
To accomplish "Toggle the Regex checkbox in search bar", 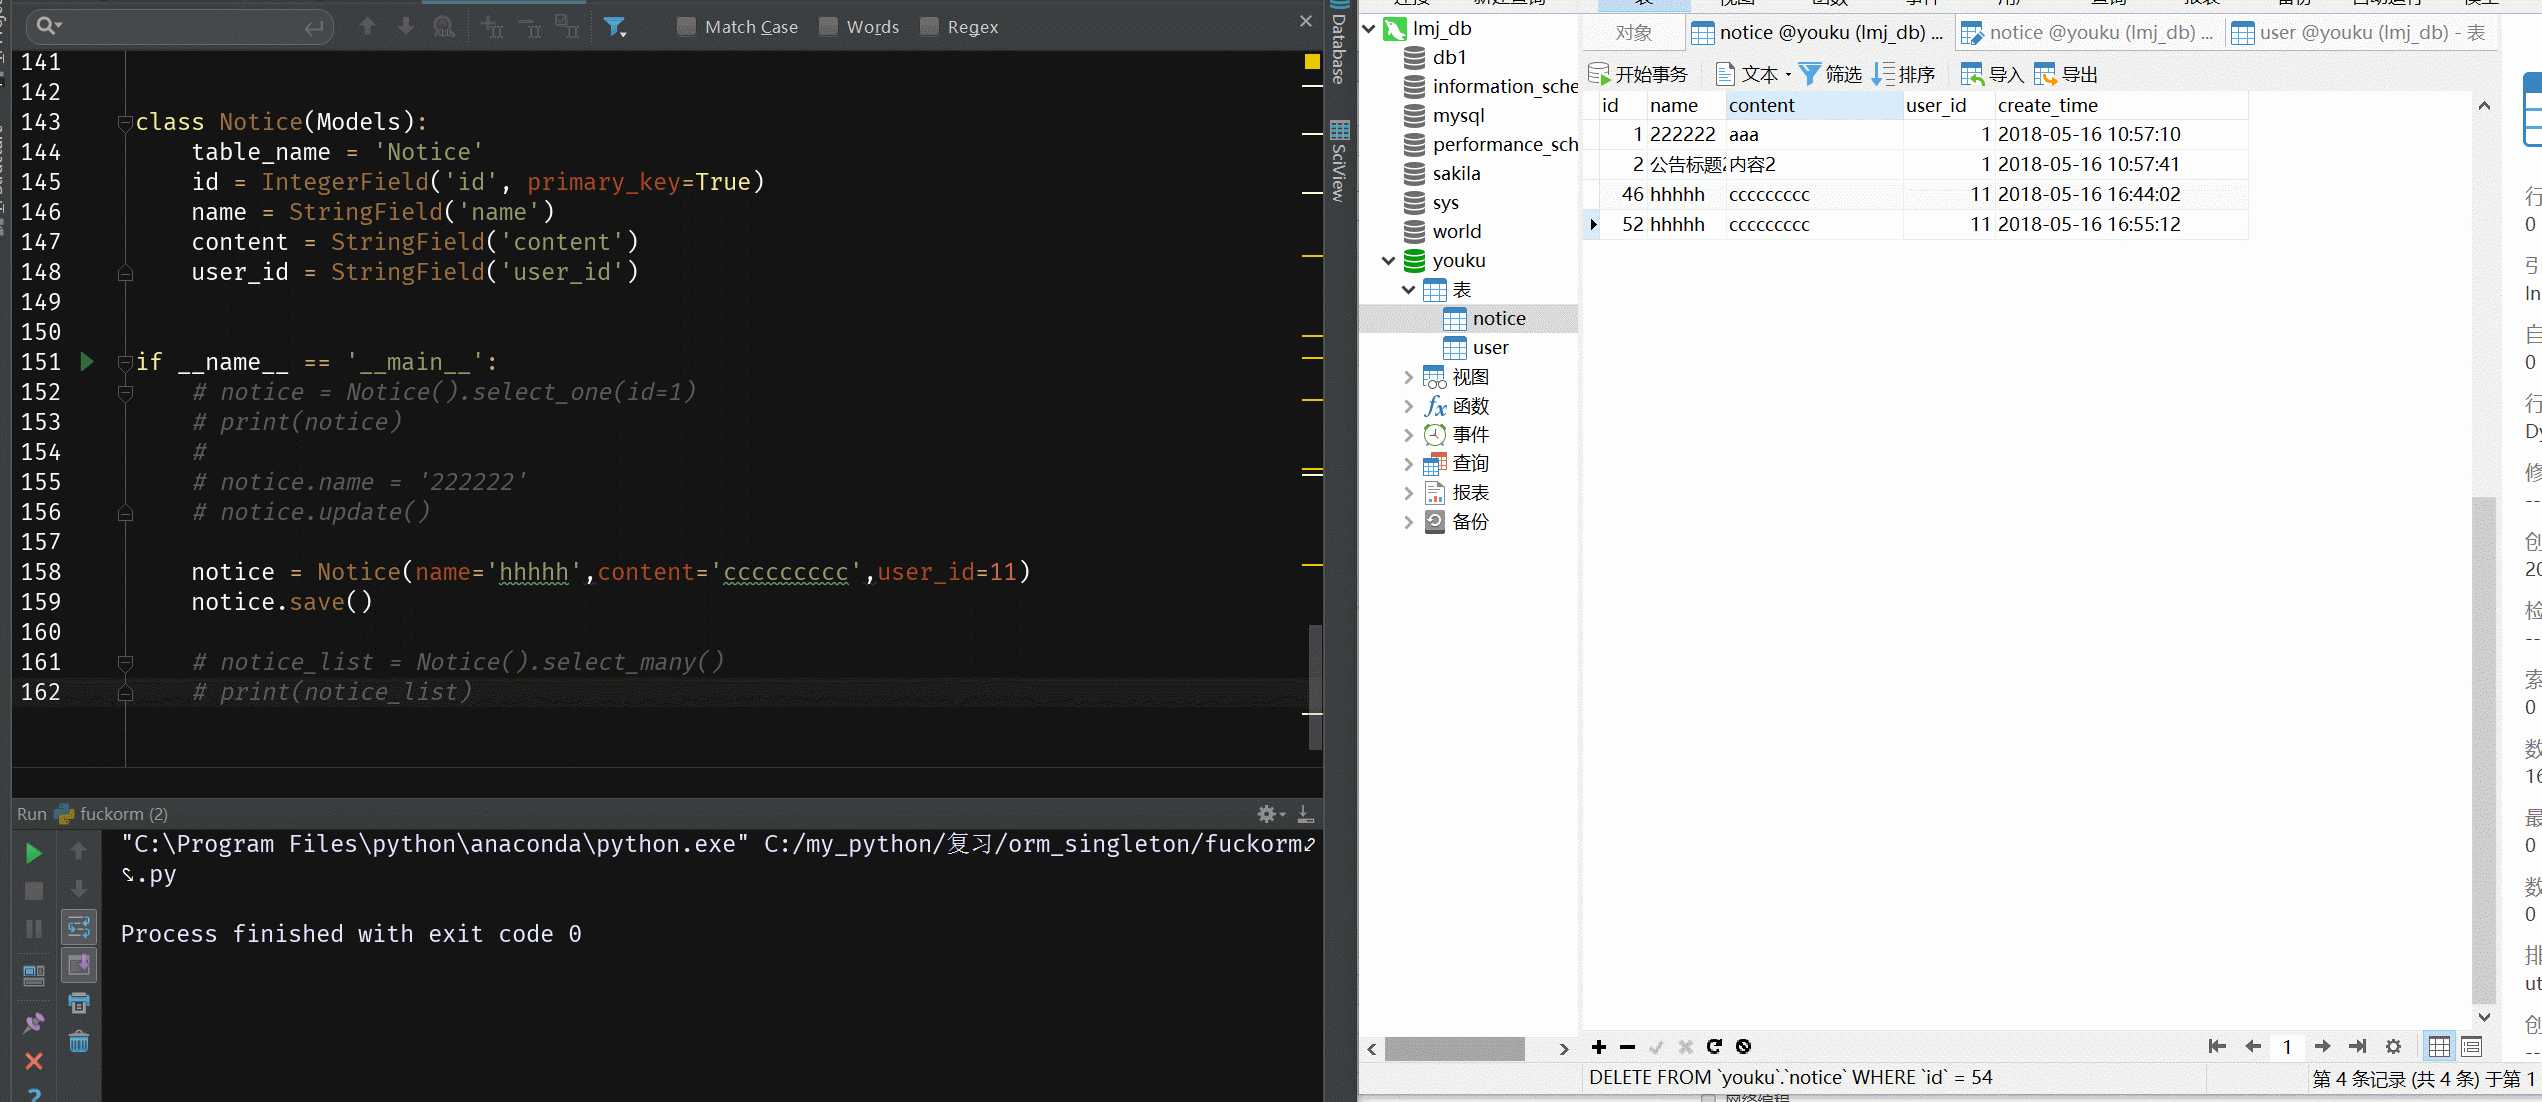I will (x=929, y=24).
